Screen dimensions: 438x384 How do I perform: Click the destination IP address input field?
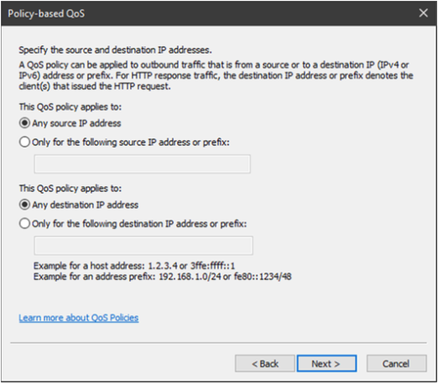pos(143,246)
